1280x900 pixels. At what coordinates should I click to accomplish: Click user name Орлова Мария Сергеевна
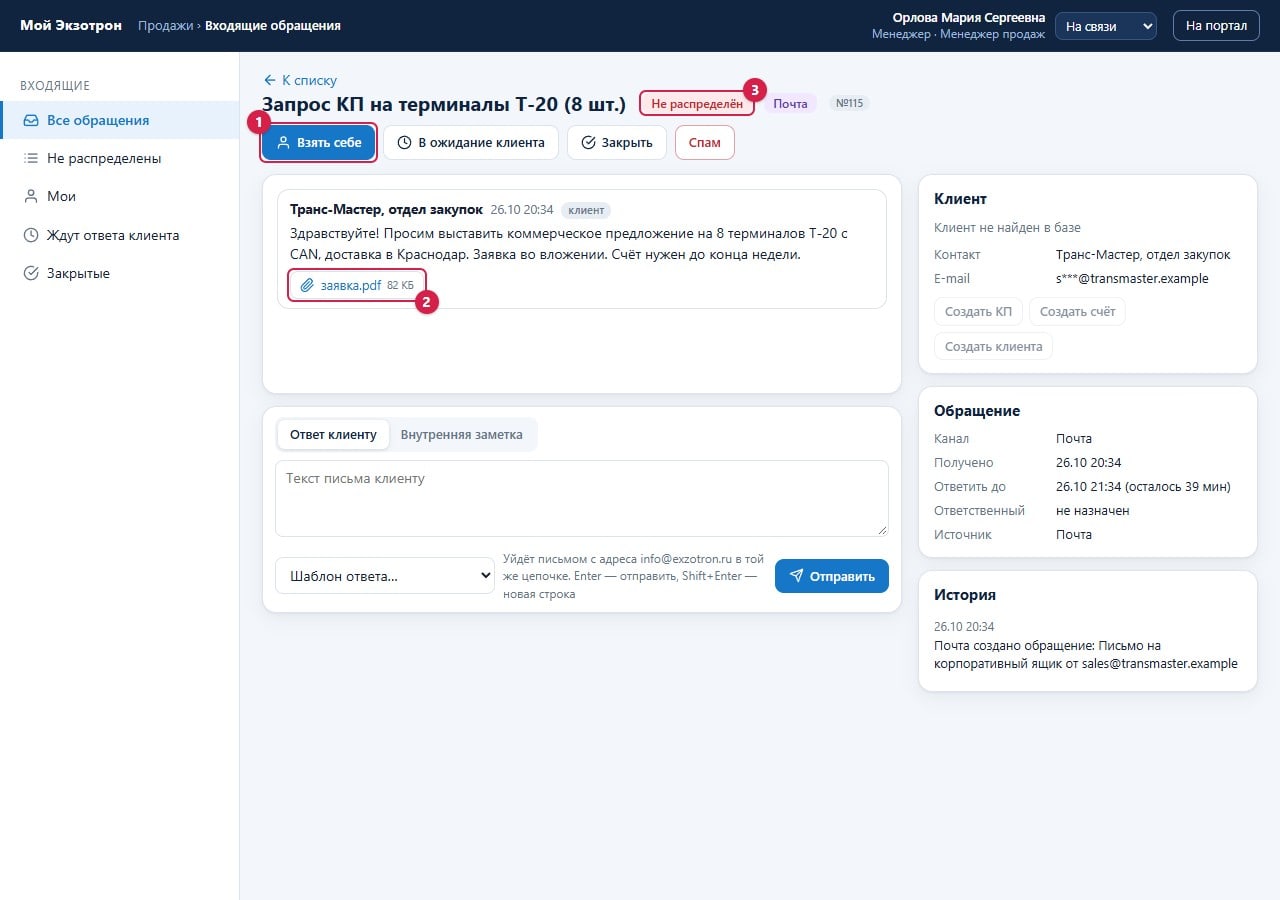click(968, 18)
